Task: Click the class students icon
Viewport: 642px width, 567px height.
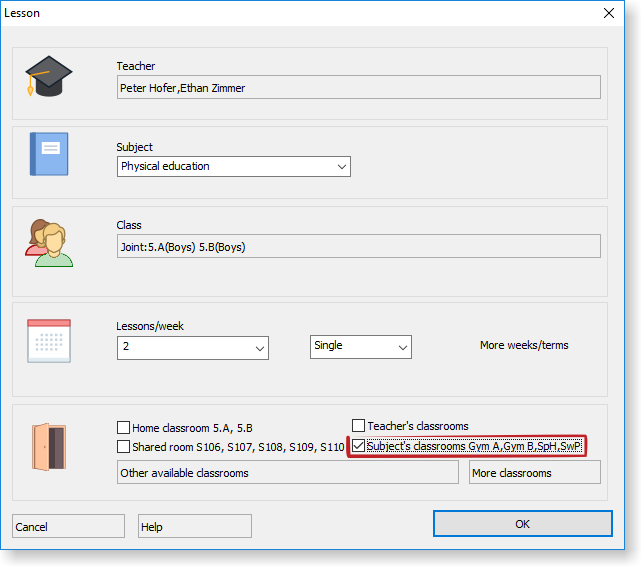Action: [49, 242]
